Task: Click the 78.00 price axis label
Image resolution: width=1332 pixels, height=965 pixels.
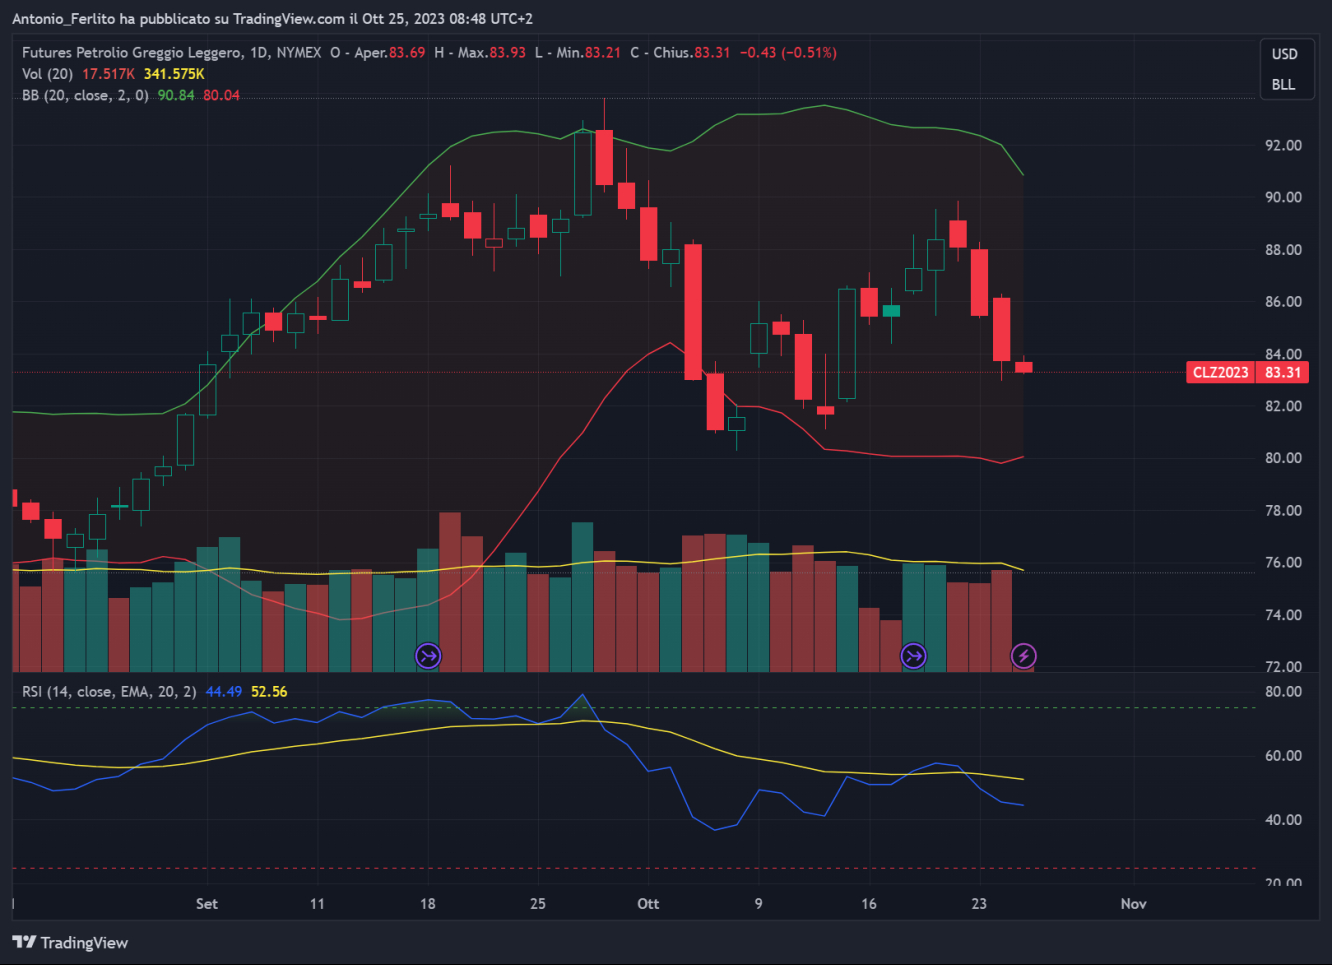Action: click(x=1283, y=510)
